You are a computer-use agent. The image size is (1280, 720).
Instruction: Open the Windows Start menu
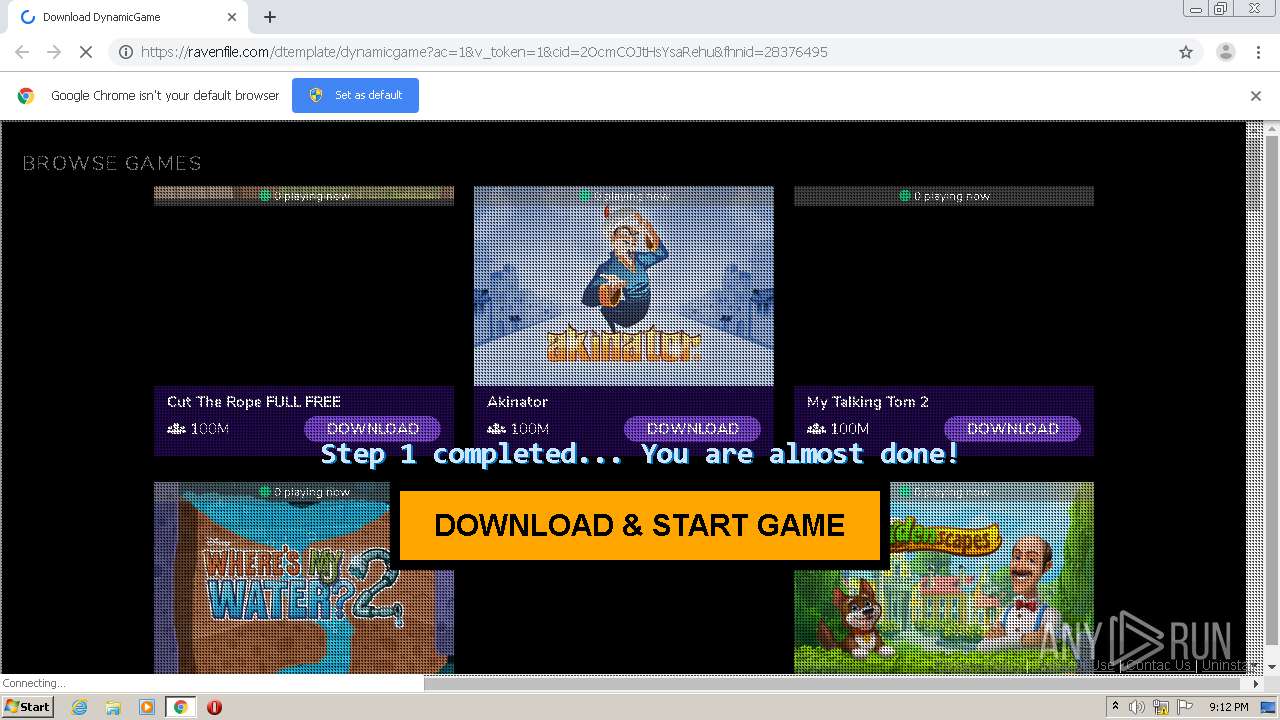tap(27, 707)
